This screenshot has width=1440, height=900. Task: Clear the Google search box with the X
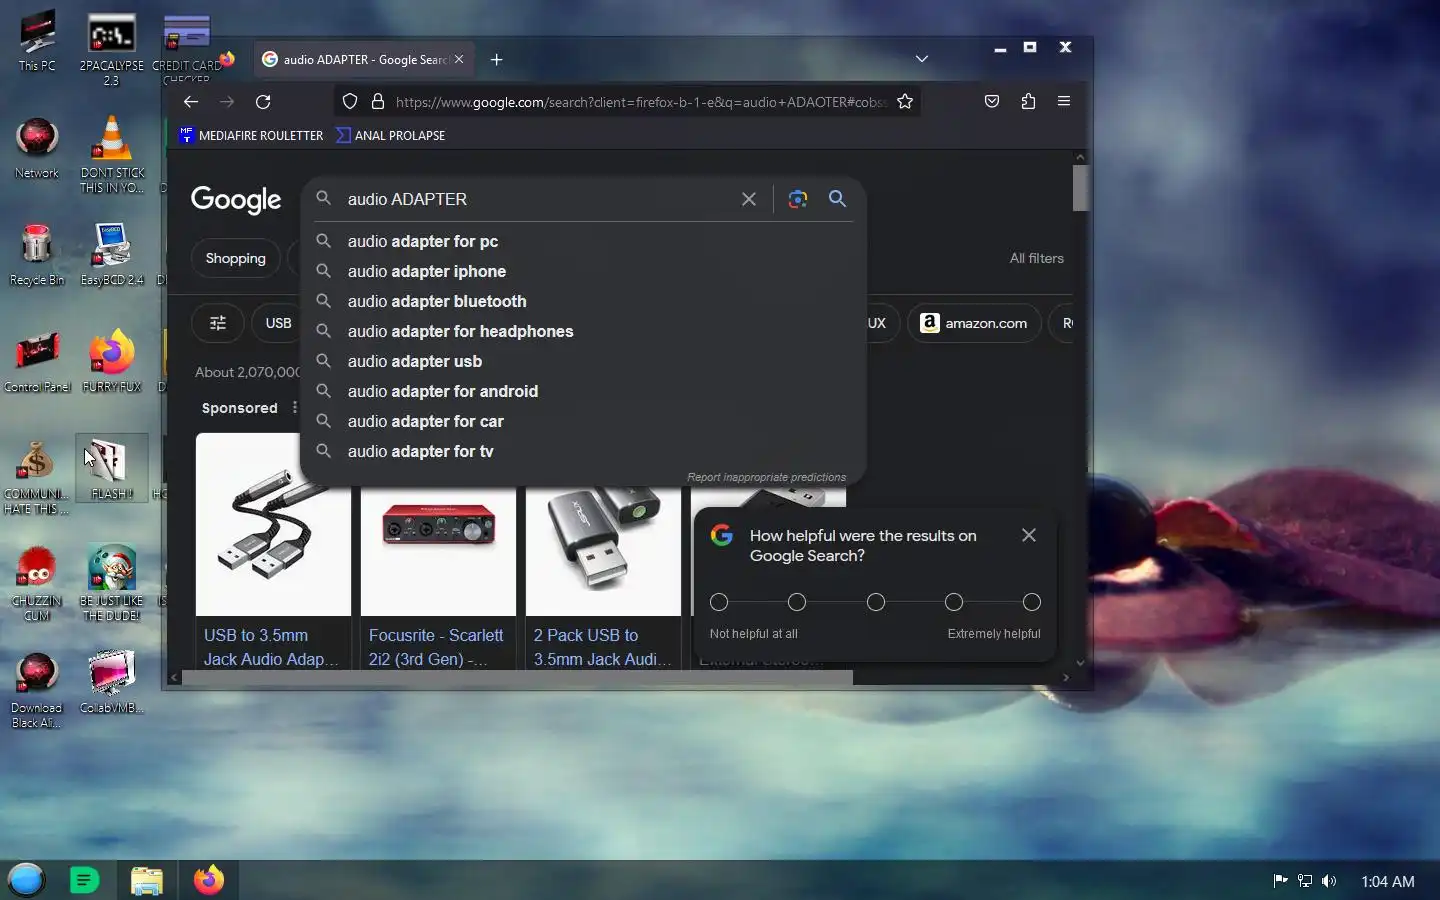coord(749,199)
